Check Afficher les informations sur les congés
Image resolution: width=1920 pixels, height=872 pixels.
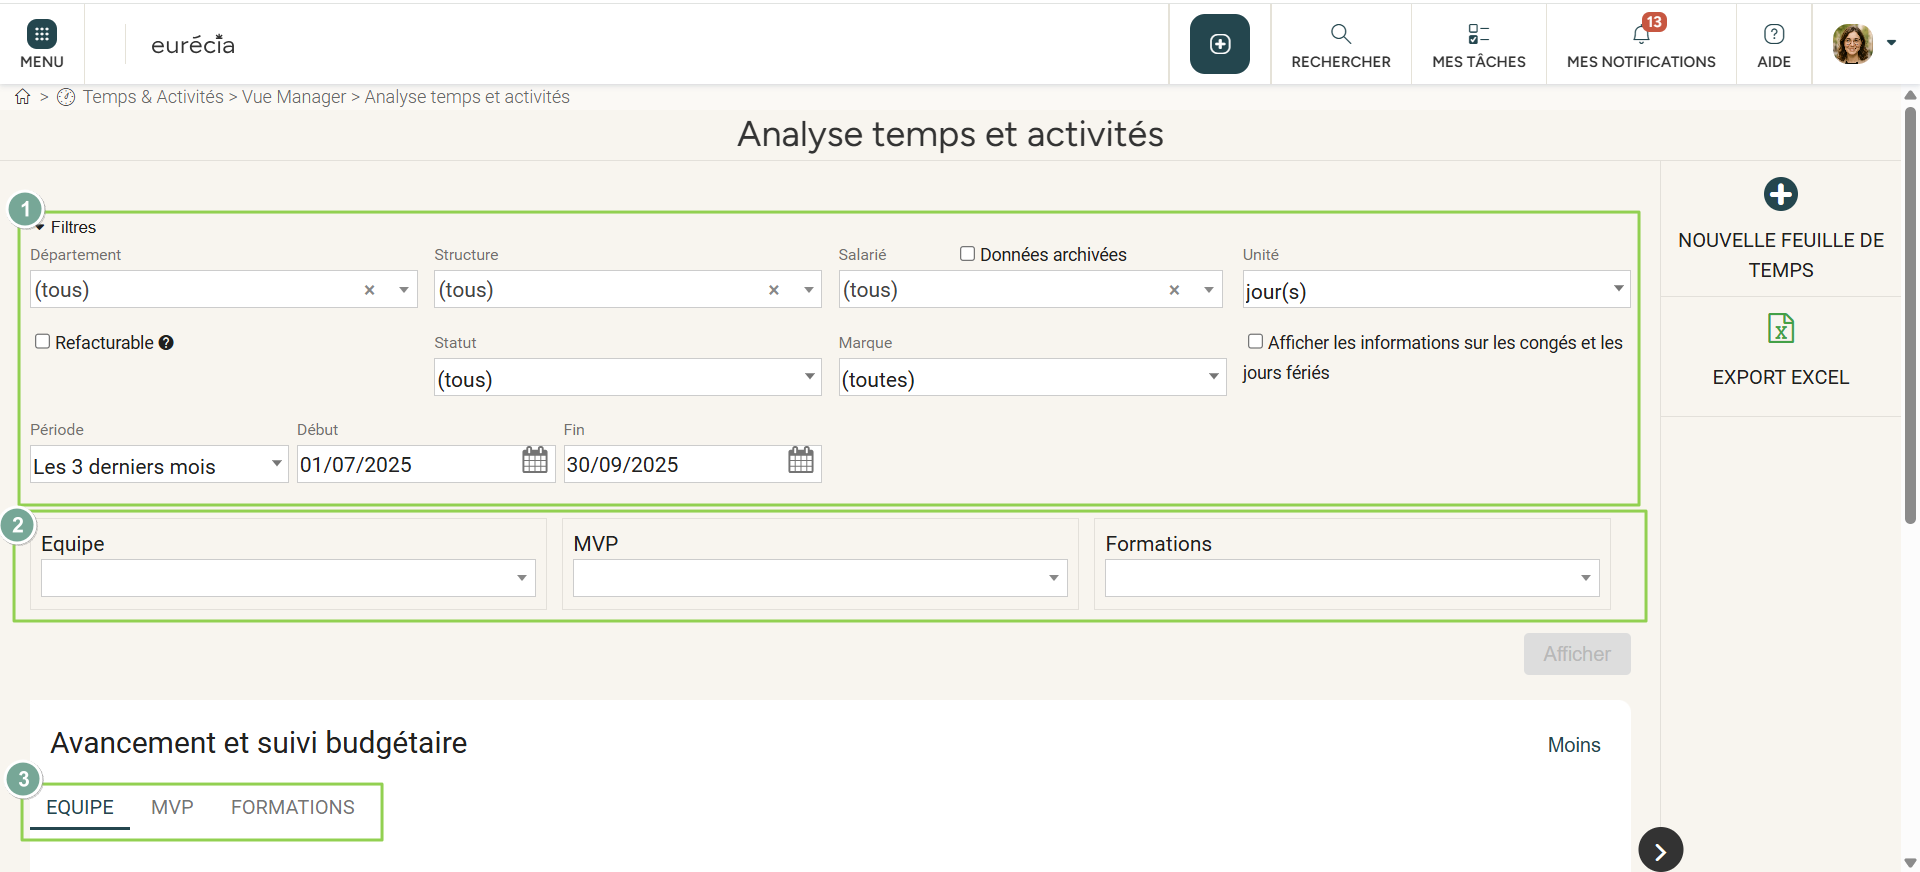(x=1255, y=342)
